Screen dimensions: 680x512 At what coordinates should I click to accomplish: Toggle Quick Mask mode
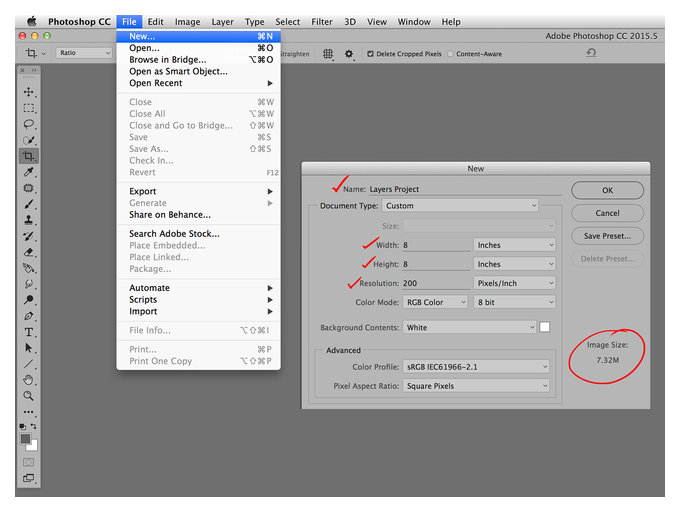(x=29, y=462)
